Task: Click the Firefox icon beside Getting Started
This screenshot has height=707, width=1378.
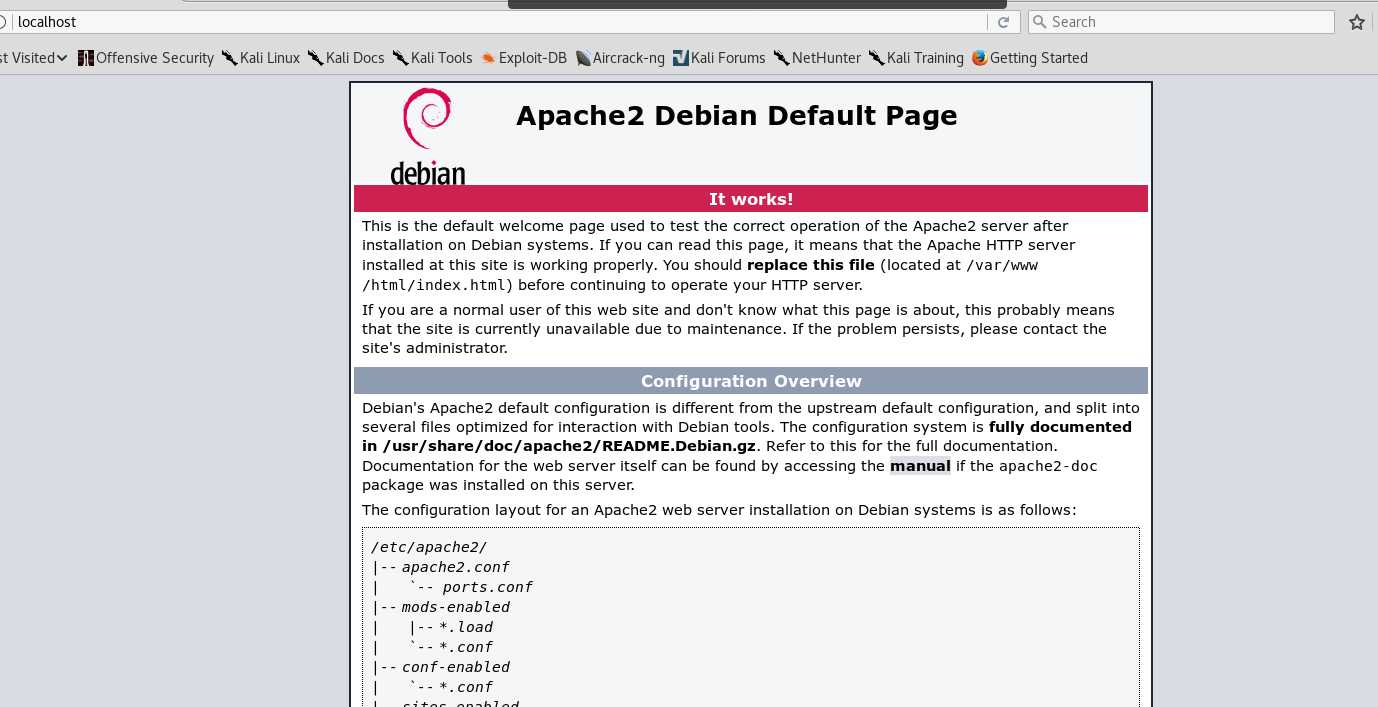Action: pyautogui.click(x=979, y=58)
